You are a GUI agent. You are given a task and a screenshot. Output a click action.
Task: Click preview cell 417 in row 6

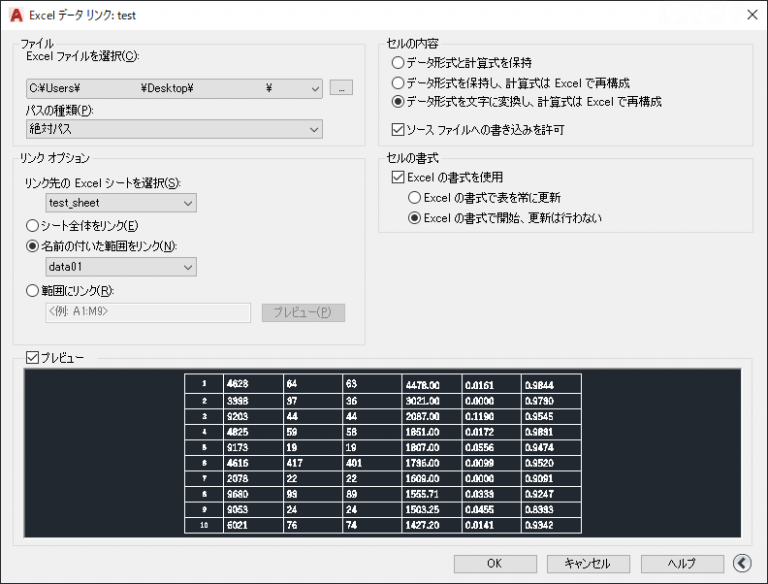coord(313,463)
